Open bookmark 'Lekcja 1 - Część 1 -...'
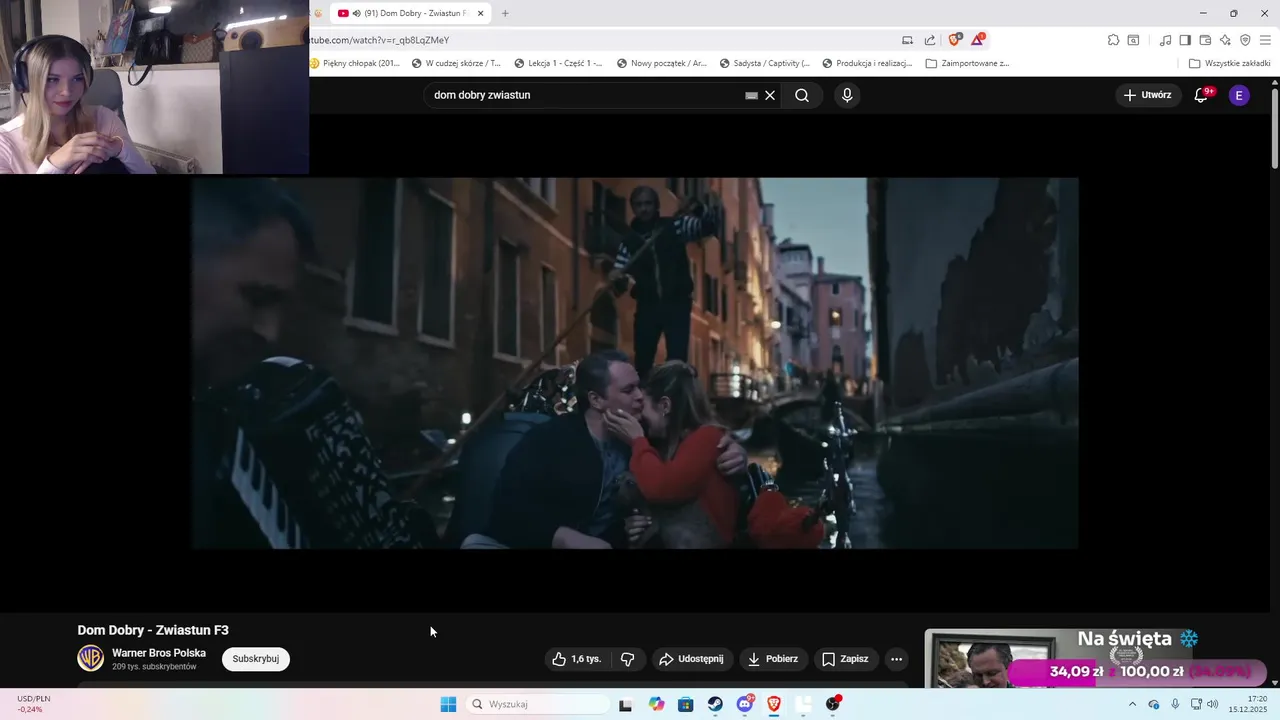Screen dimensions: 1280x720 [x=558, y=63]
